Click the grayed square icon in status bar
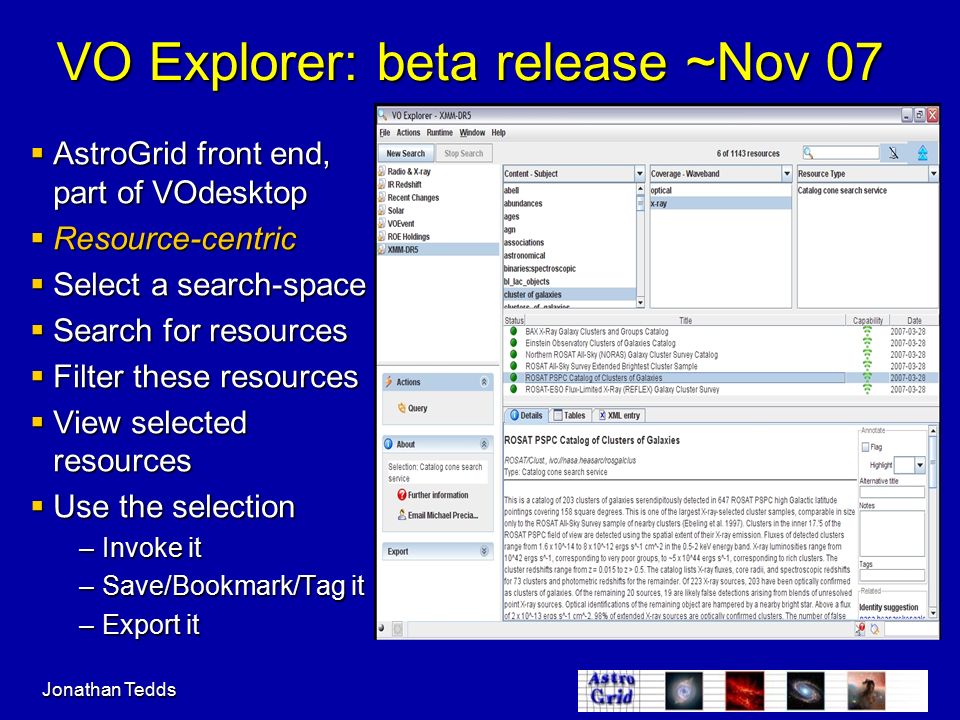The height and width of the screenshot is (720, 960). pos(397,628)
